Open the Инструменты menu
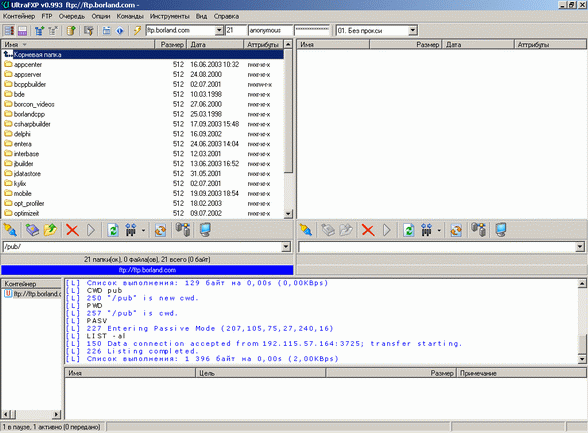 (x=170, y=16)
